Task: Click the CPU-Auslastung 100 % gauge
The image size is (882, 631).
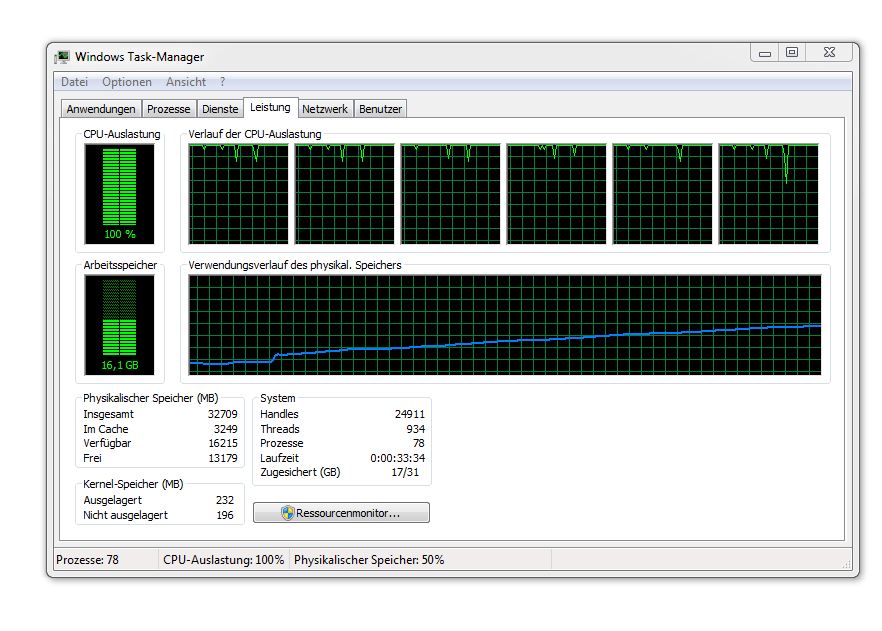Action: pos(119,194)
